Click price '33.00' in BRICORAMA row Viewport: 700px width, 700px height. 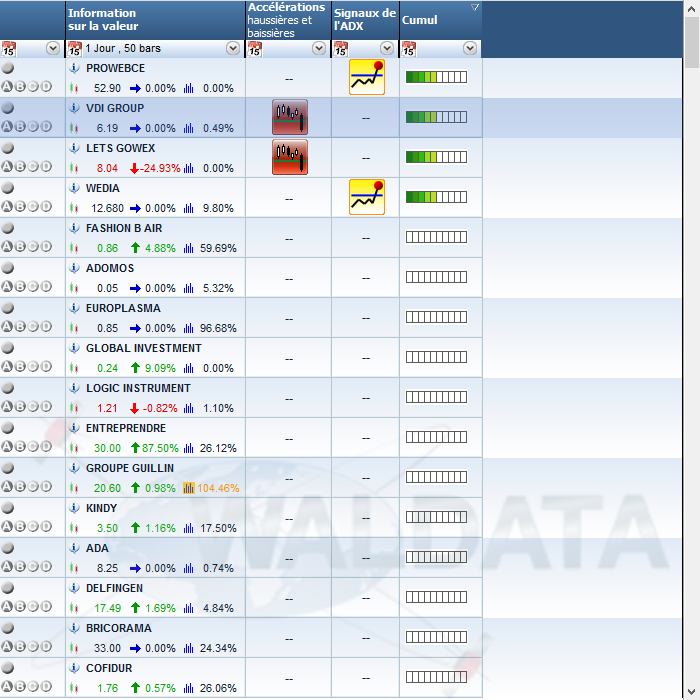click(107, 648)
